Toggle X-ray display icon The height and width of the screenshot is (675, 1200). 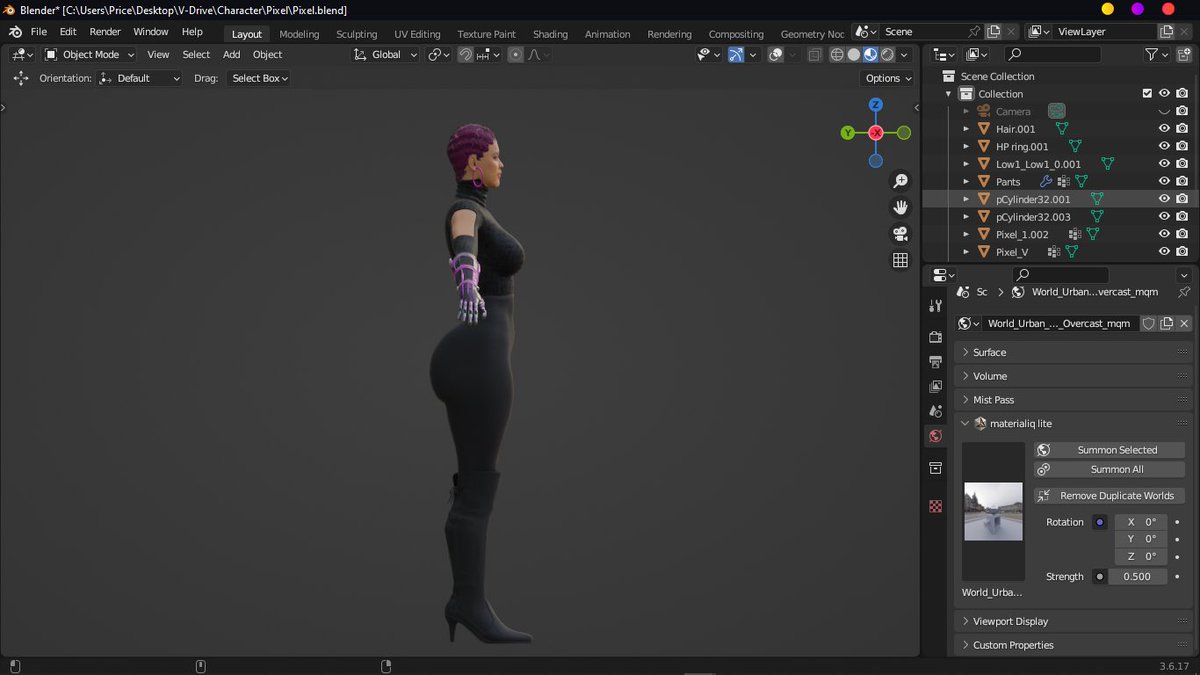[814, 55]
